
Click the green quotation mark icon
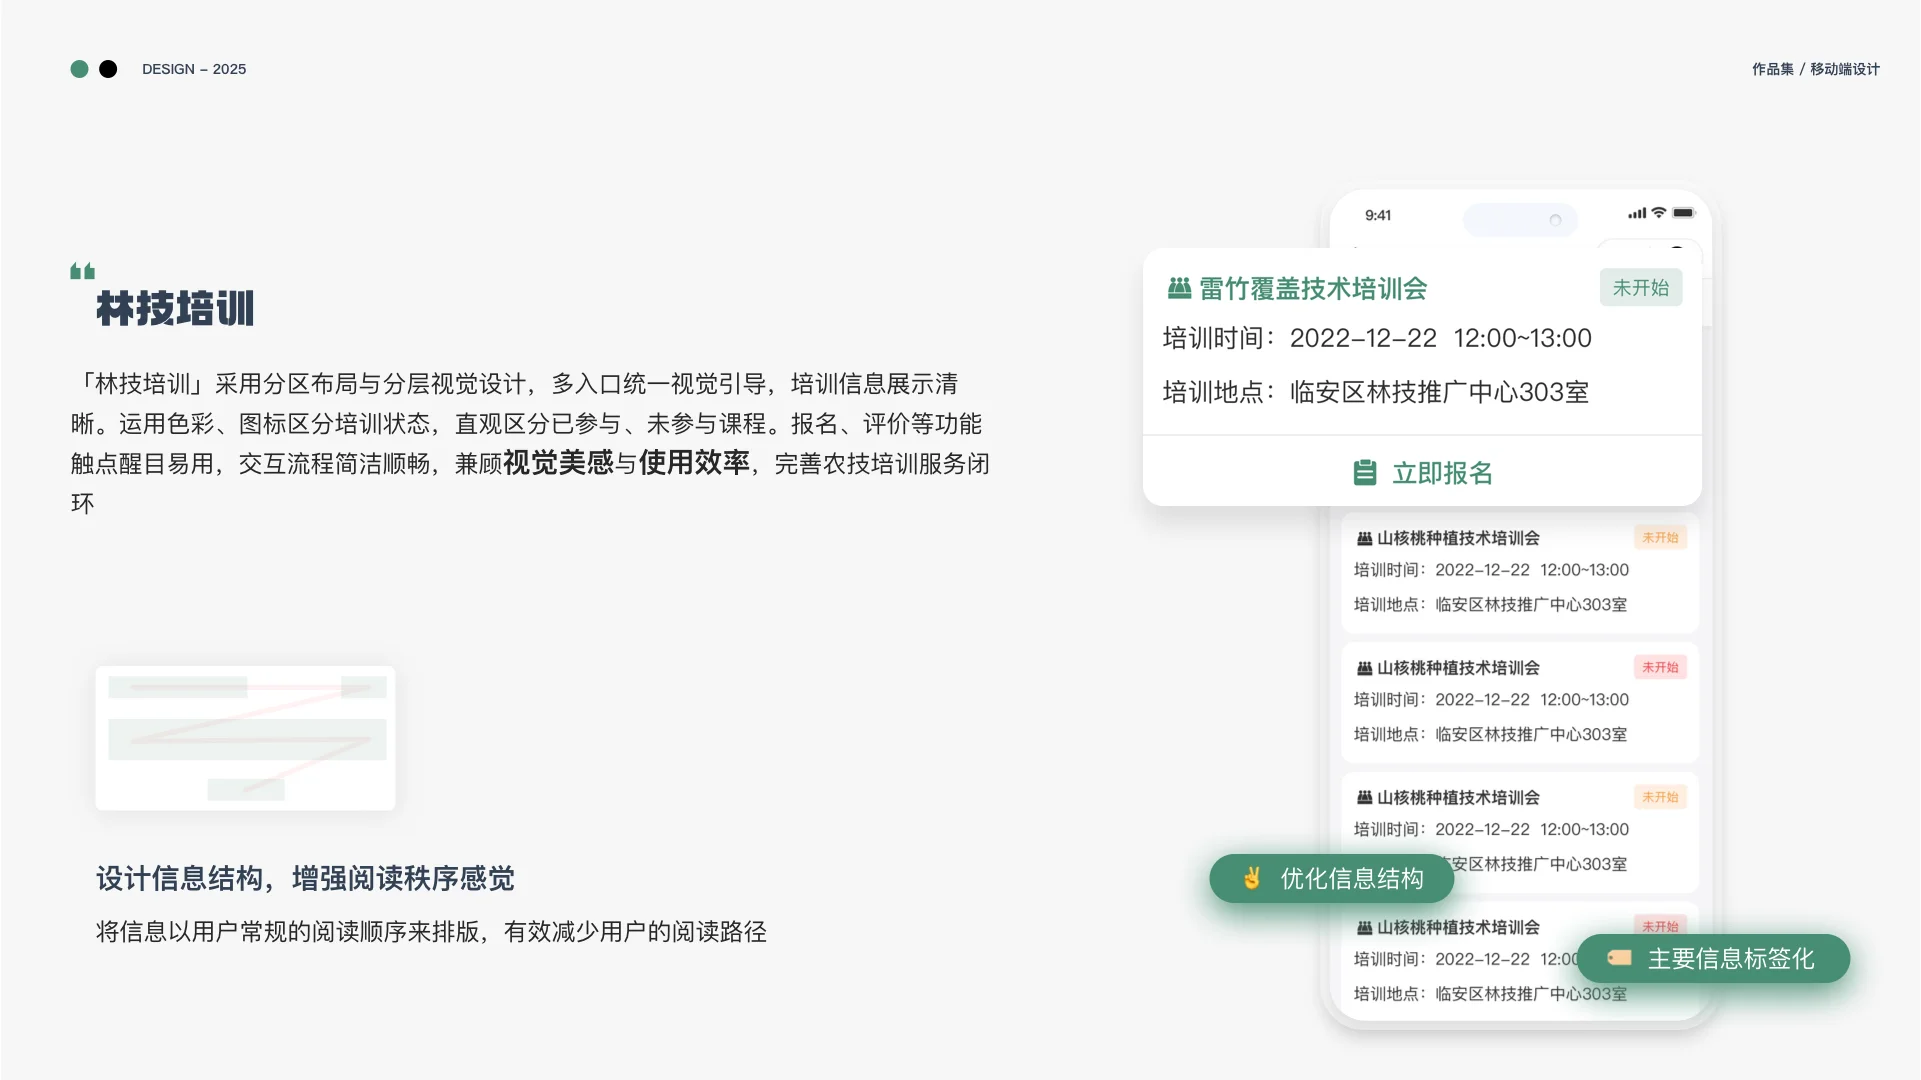pos(83,271)
